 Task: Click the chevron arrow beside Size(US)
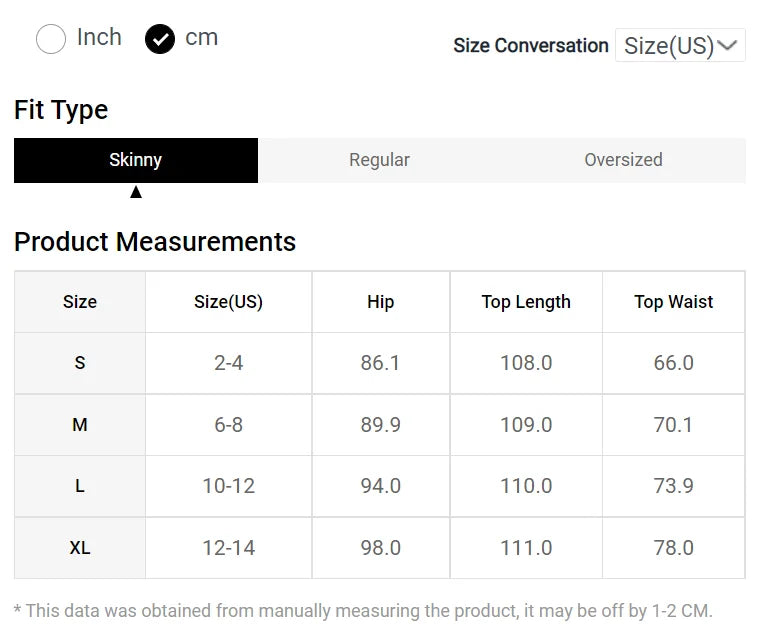728,46
